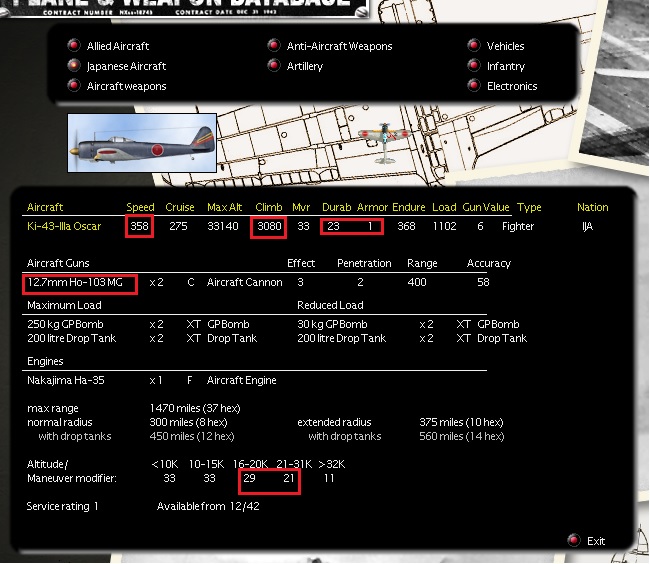Click the Climb column header
The height and width of the screenshot is (564, 650).
click(x=269, y=207)
